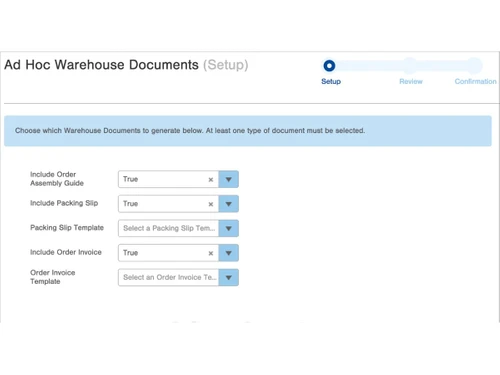
Task: Click the Confirmation step label
Action: [476, 82]
